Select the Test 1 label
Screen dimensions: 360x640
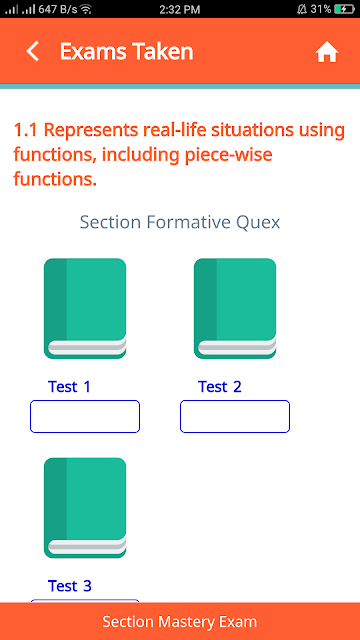(69, 387)
